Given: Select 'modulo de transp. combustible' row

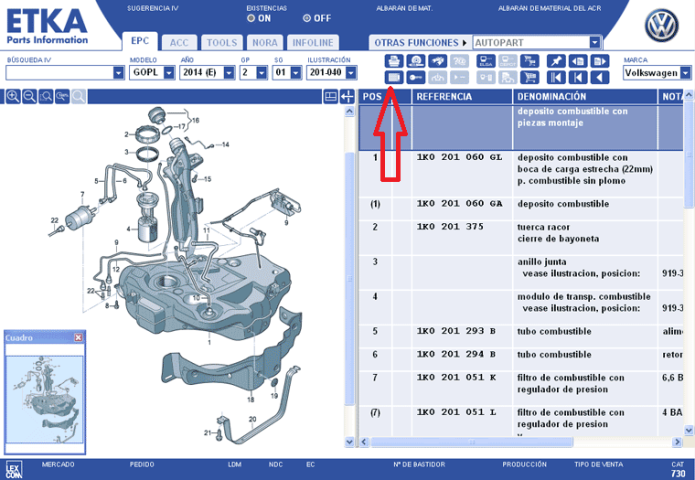Looking at the screenshot, I should pyautogui.click(x=521, y=308).
